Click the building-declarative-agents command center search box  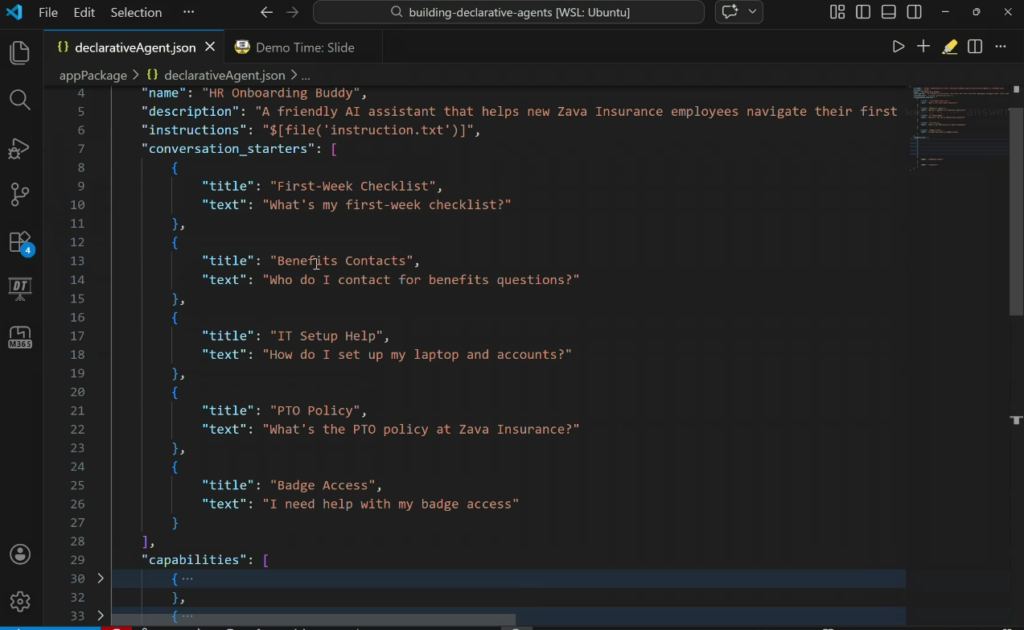tap(508, 12)
